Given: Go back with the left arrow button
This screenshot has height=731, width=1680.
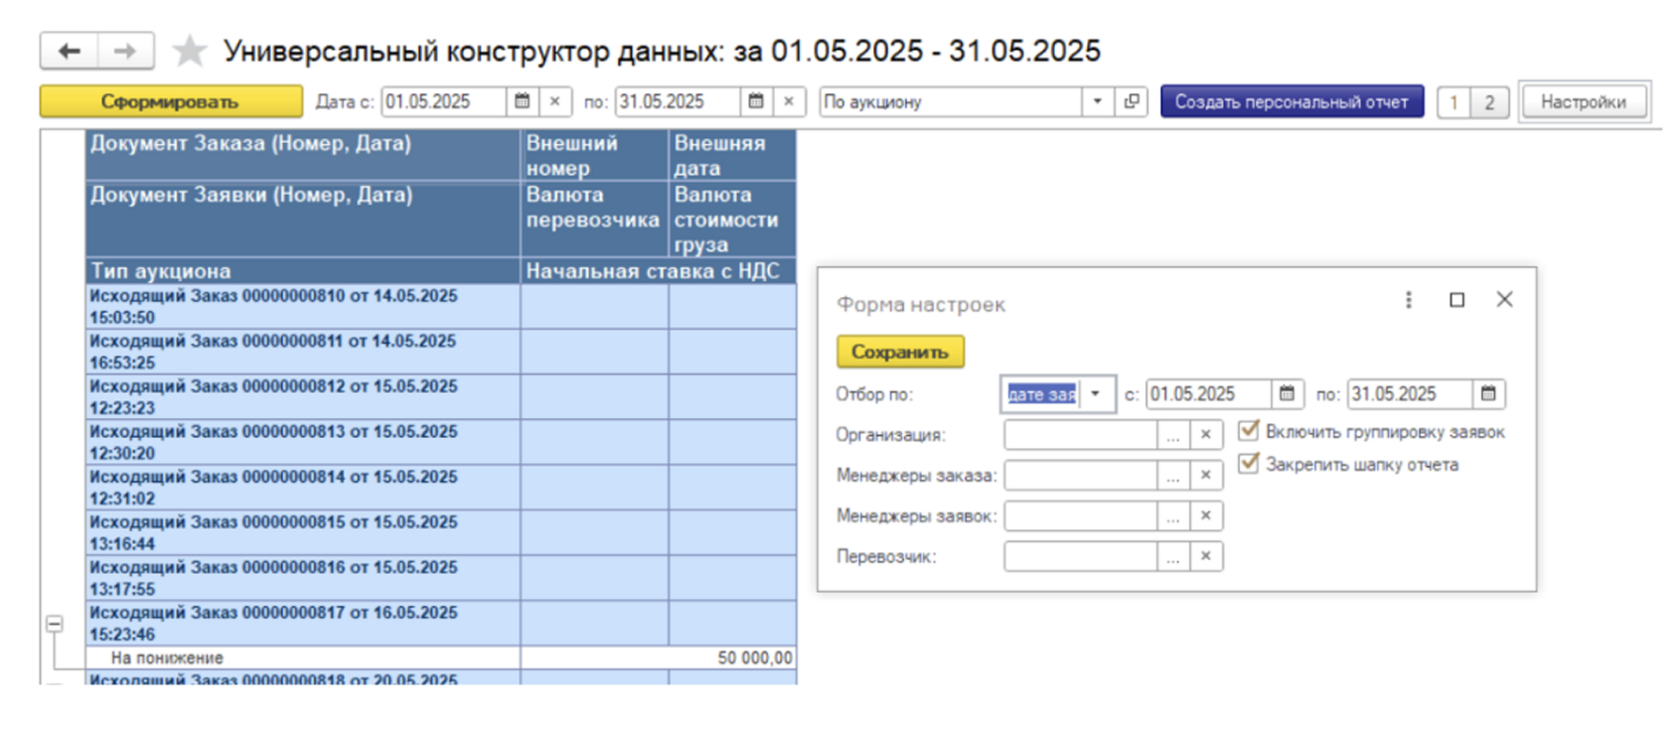Looking at the screenshot, I should click(x=69, y=51).
